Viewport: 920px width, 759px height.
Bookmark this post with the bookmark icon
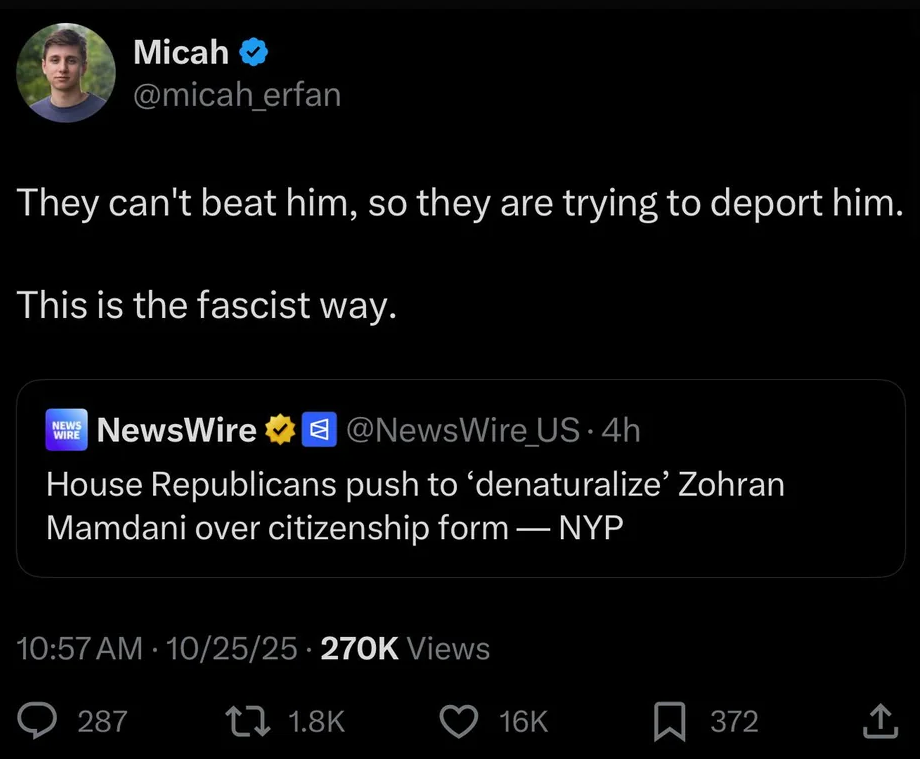pos(668,720)
